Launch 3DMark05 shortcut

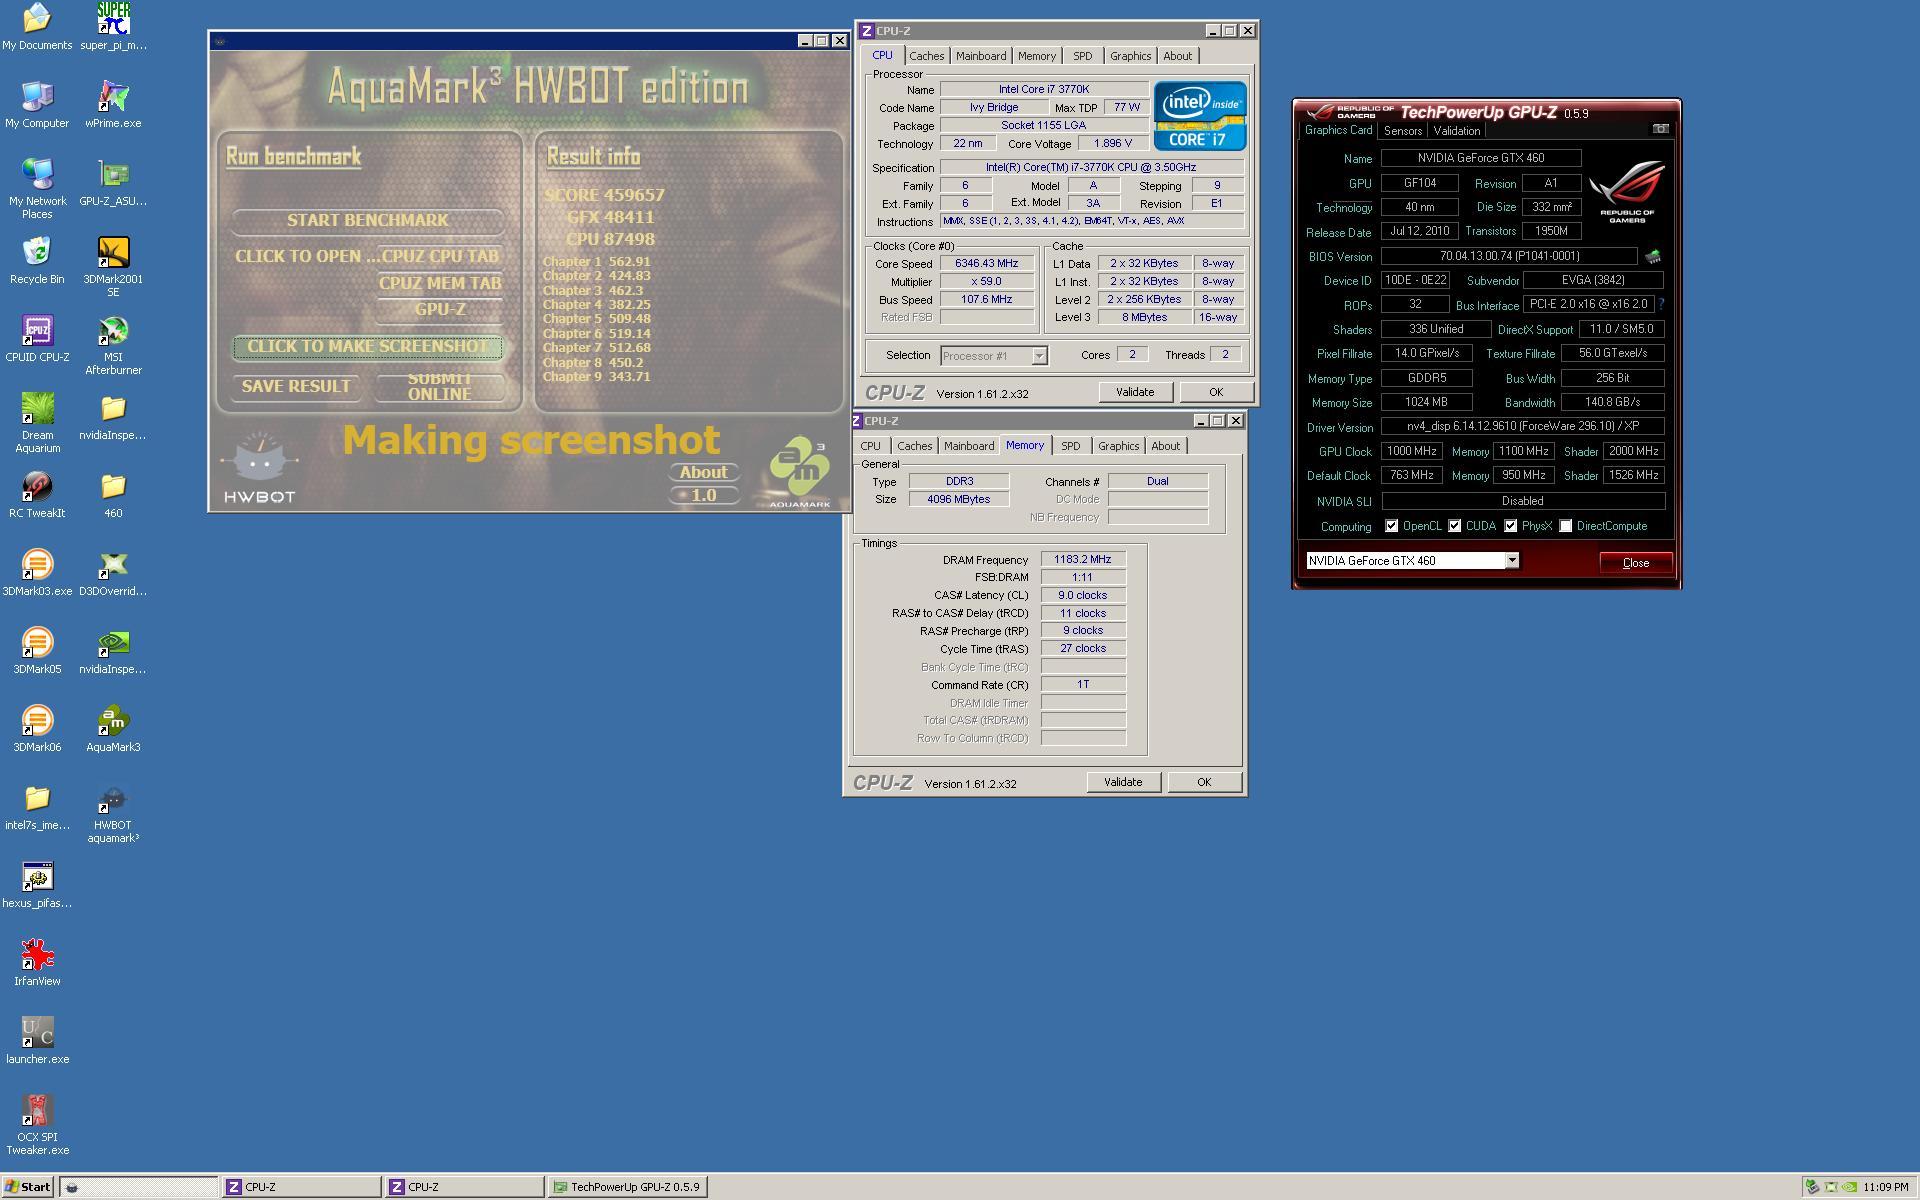pos(37,651)
